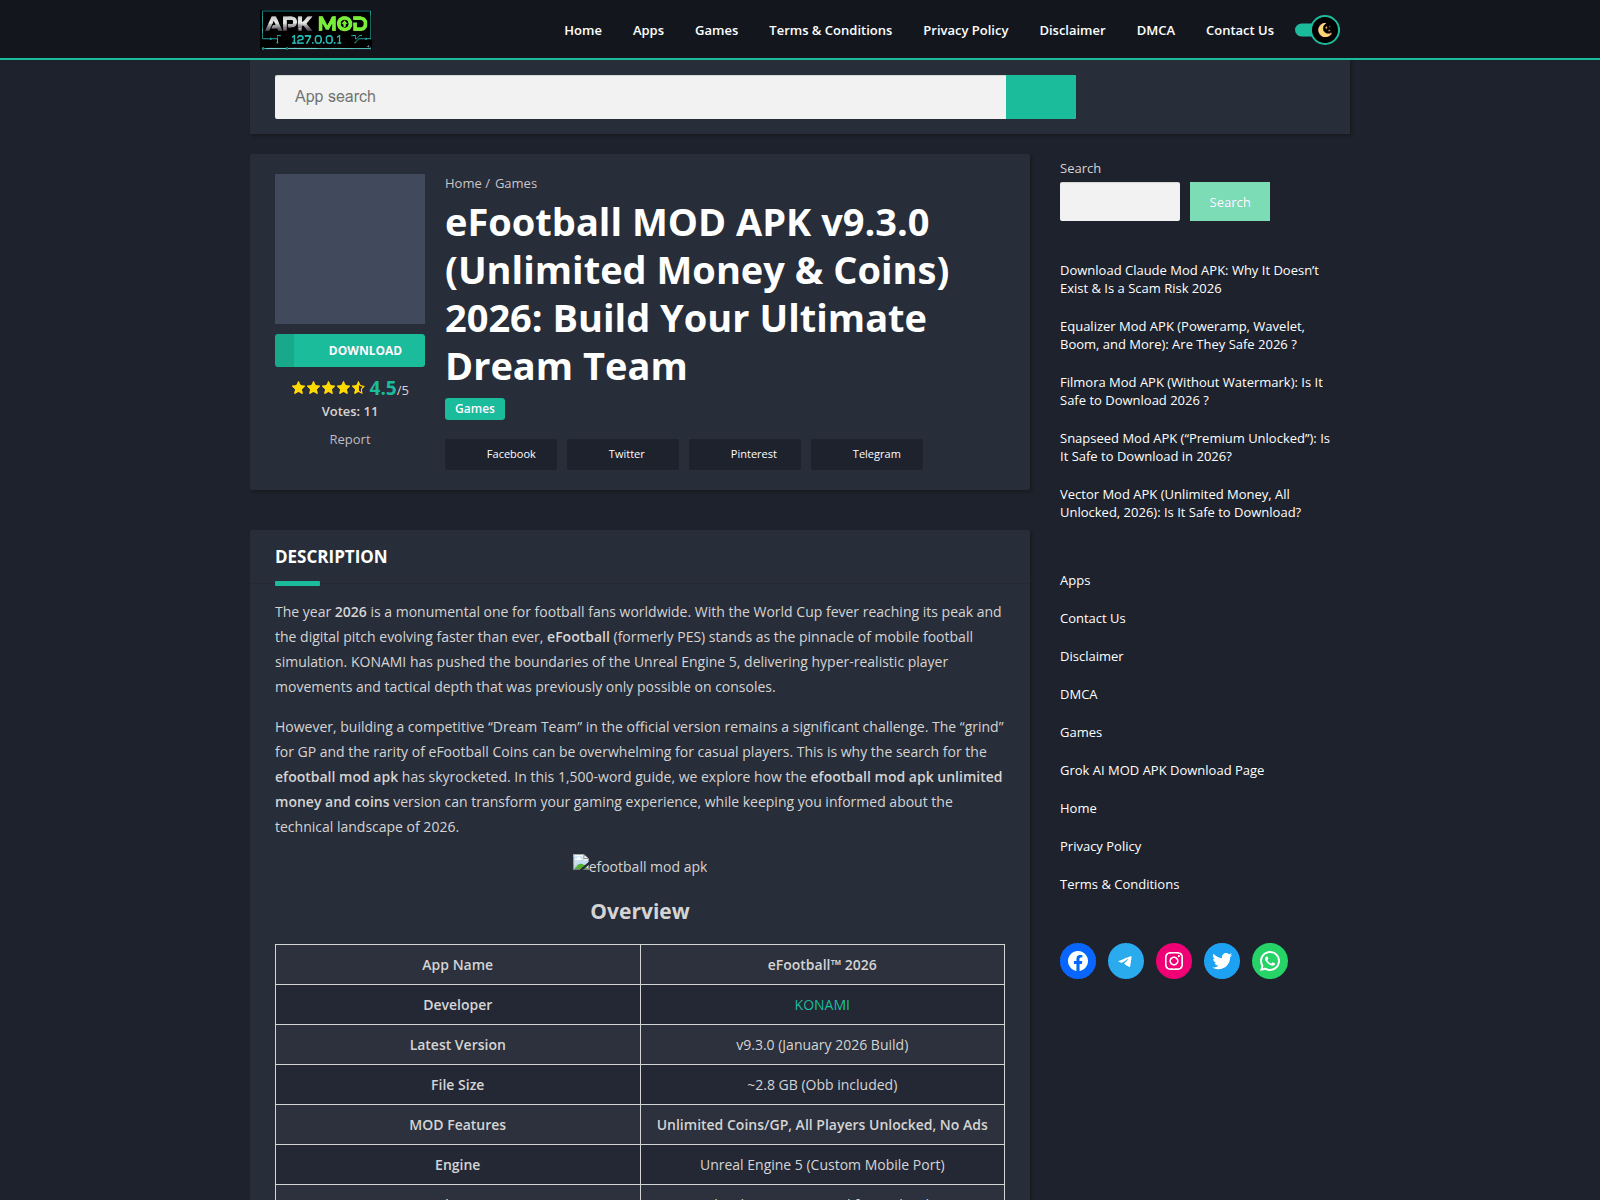
Task: Click the DESCRIPTION section heading
Action: [331, 557]
